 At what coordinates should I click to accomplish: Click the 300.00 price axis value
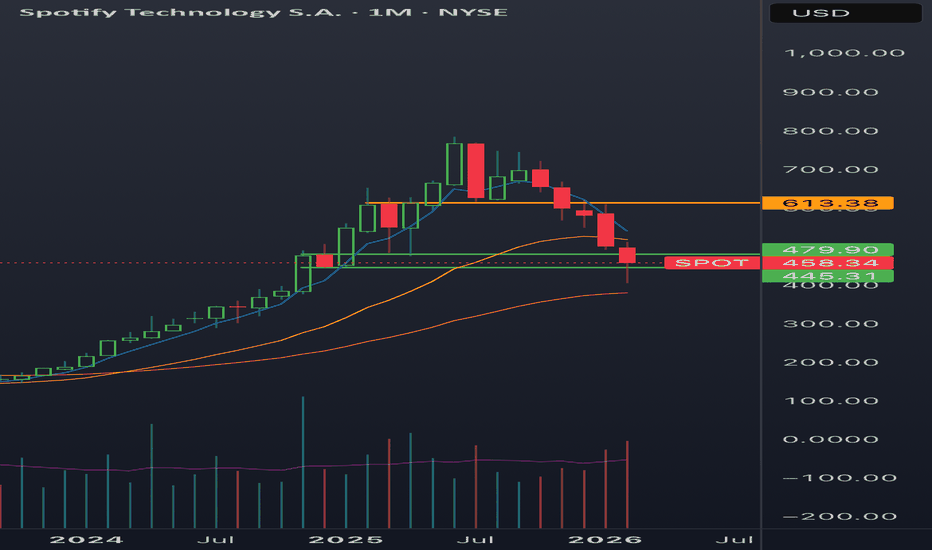(x=830, y=324)
